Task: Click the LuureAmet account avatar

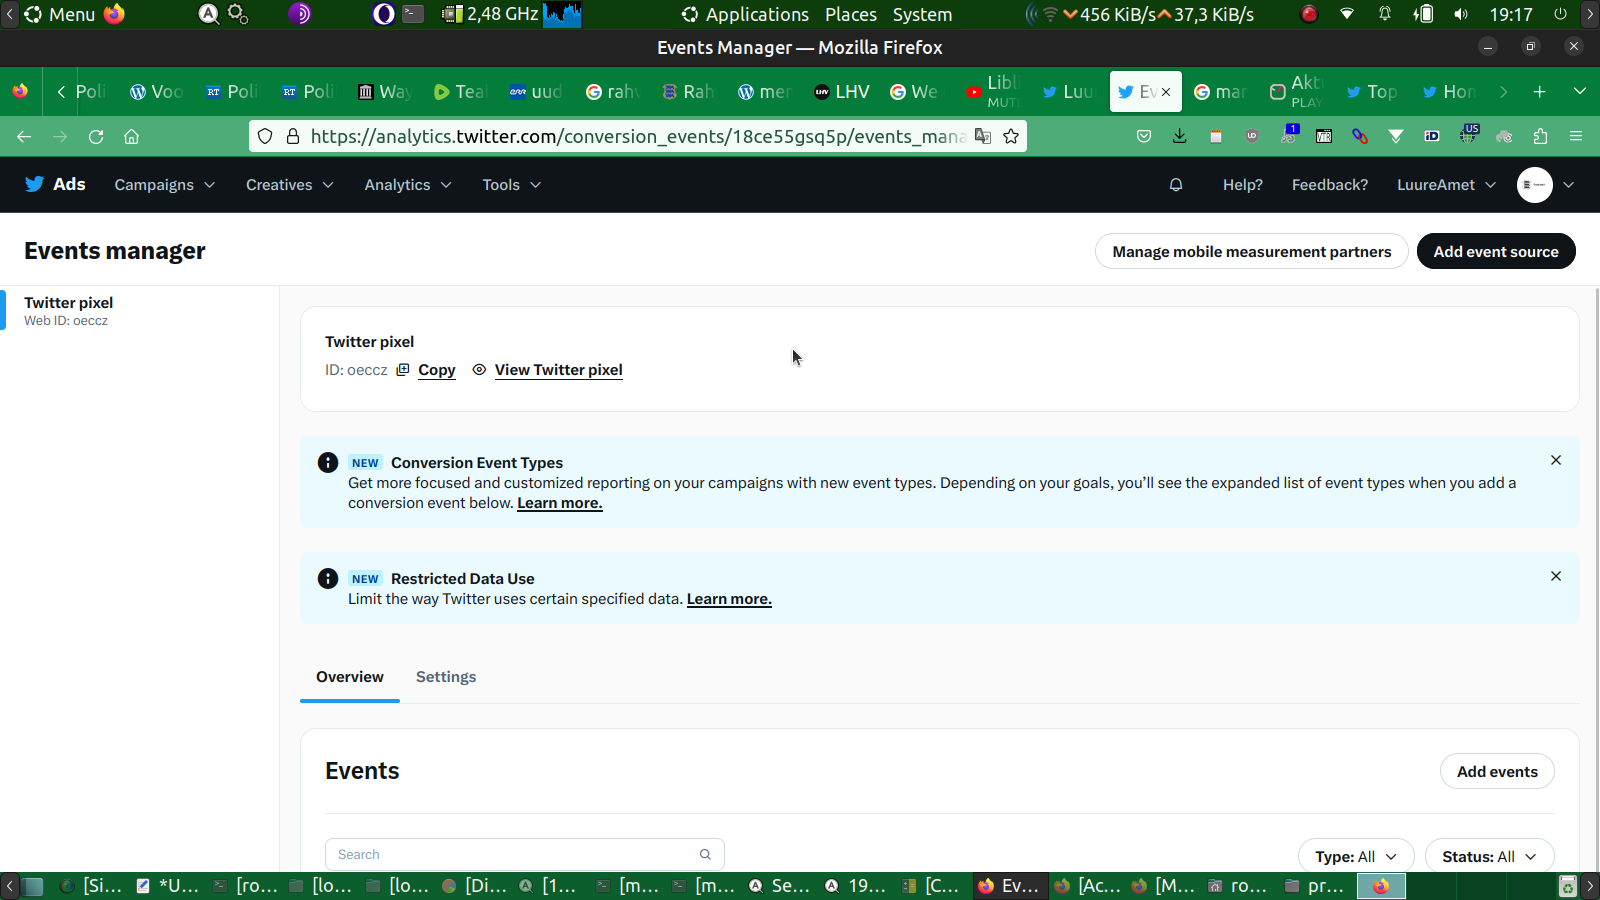Action: (x=1534, y=184)
